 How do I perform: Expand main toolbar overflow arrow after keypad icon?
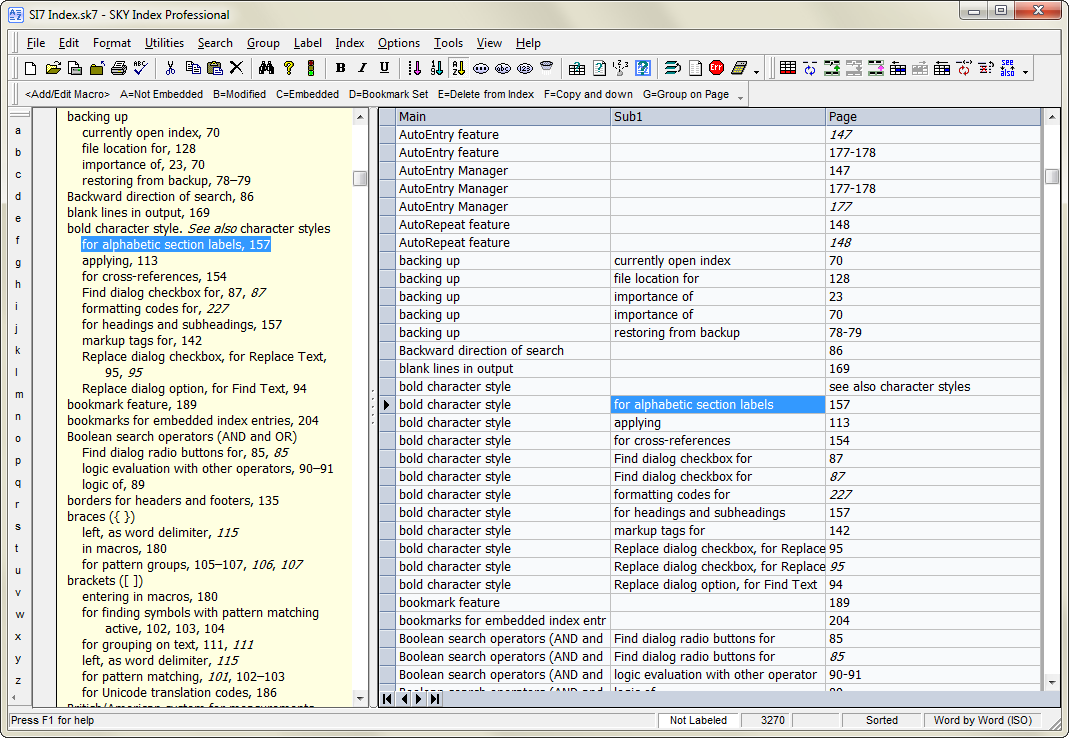point(757,70)
